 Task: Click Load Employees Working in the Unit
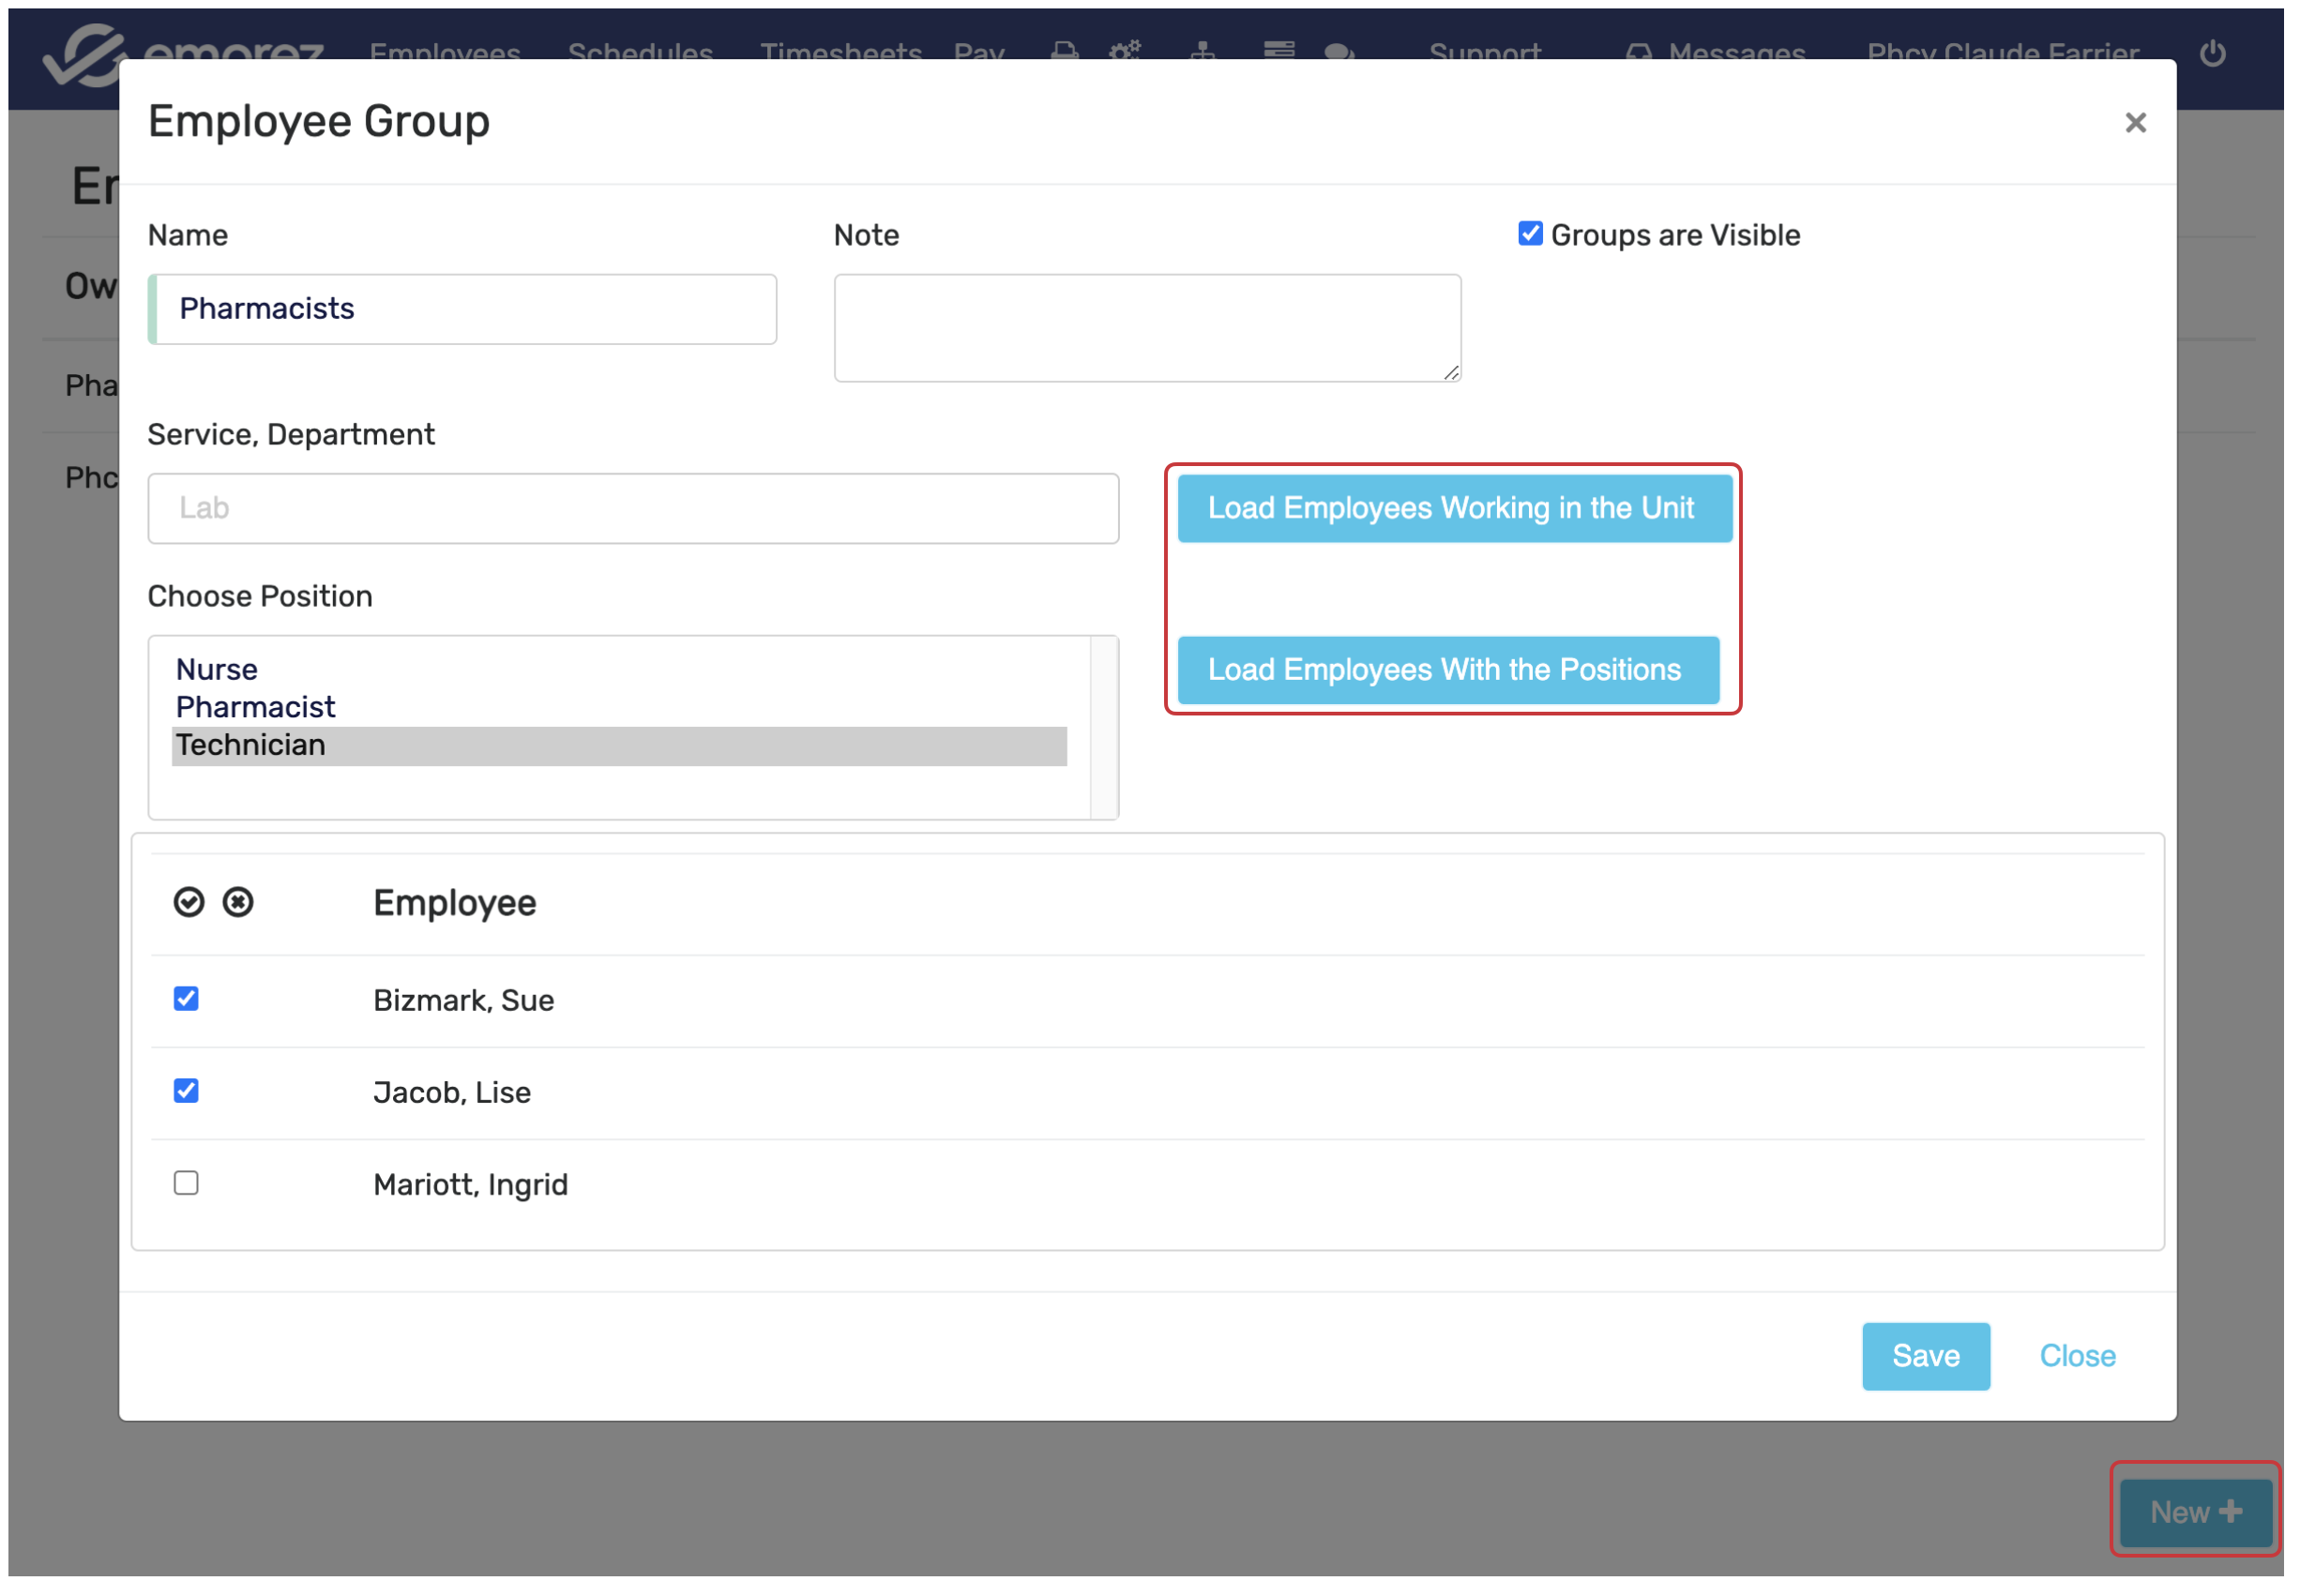click(x=1455, y=509)
